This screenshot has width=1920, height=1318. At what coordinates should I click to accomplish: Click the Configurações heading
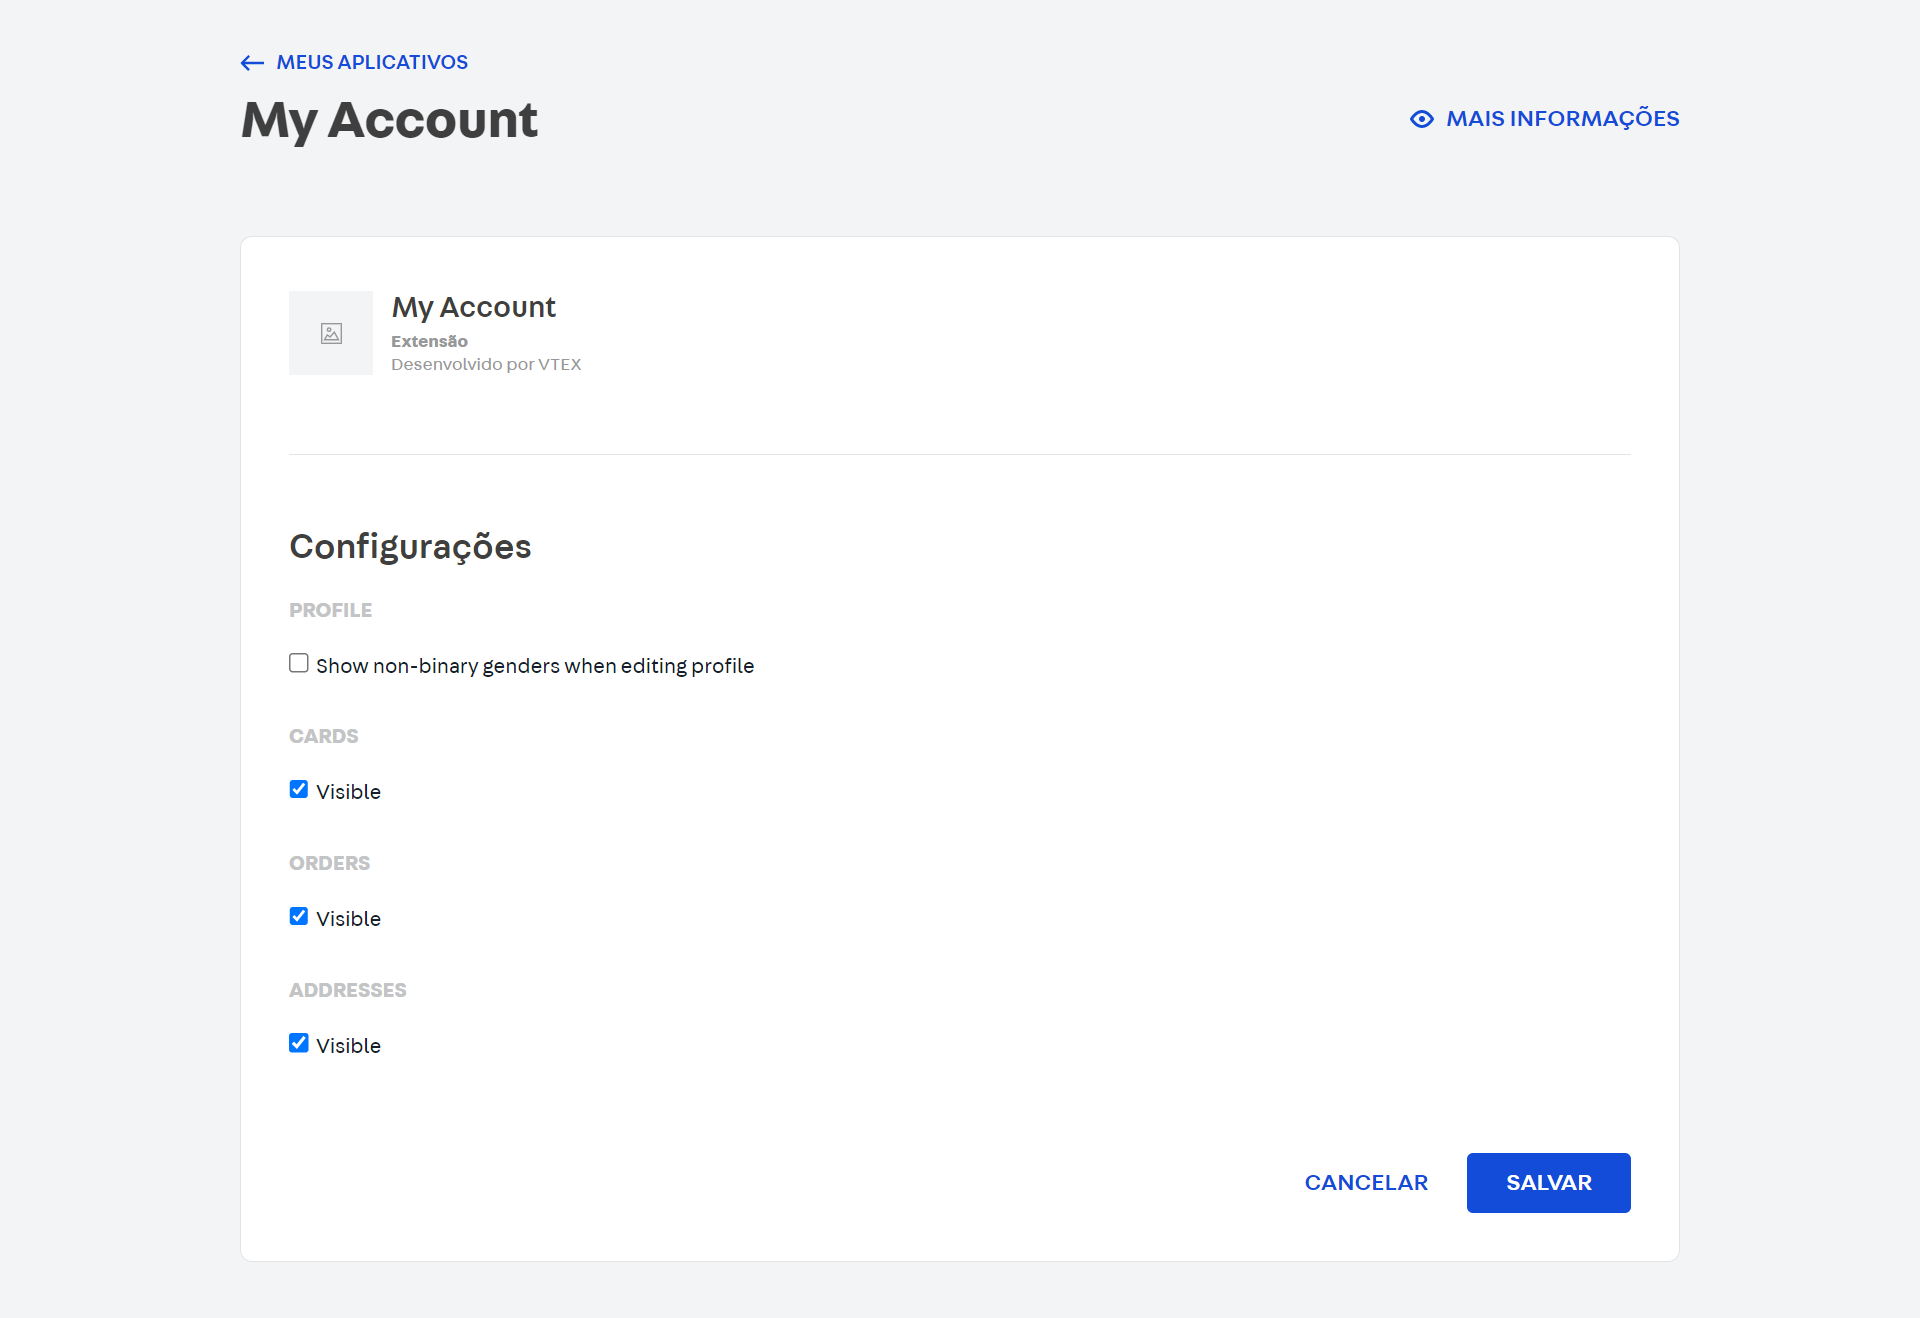click(410, 546)
